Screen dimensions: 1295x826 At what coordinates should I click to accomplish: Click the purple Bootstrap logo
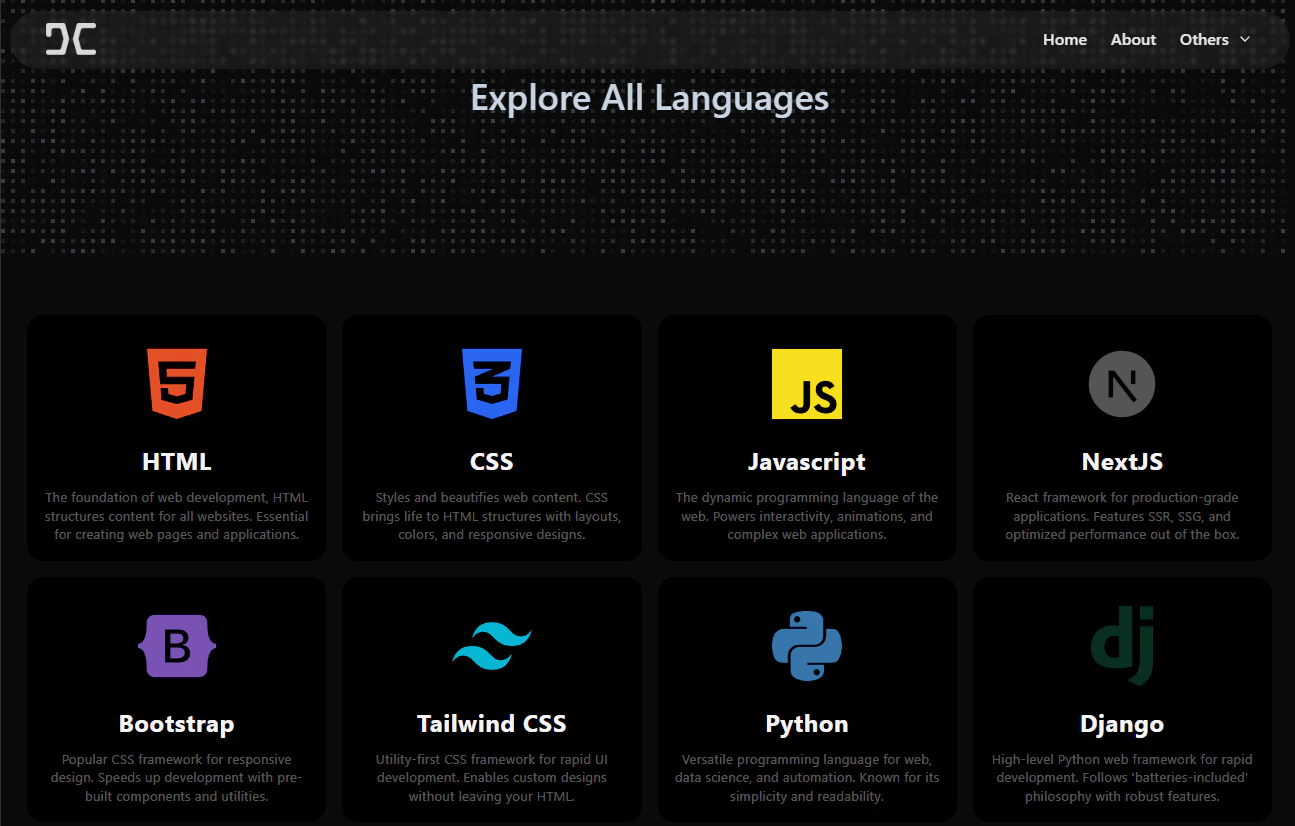[177, 646]
